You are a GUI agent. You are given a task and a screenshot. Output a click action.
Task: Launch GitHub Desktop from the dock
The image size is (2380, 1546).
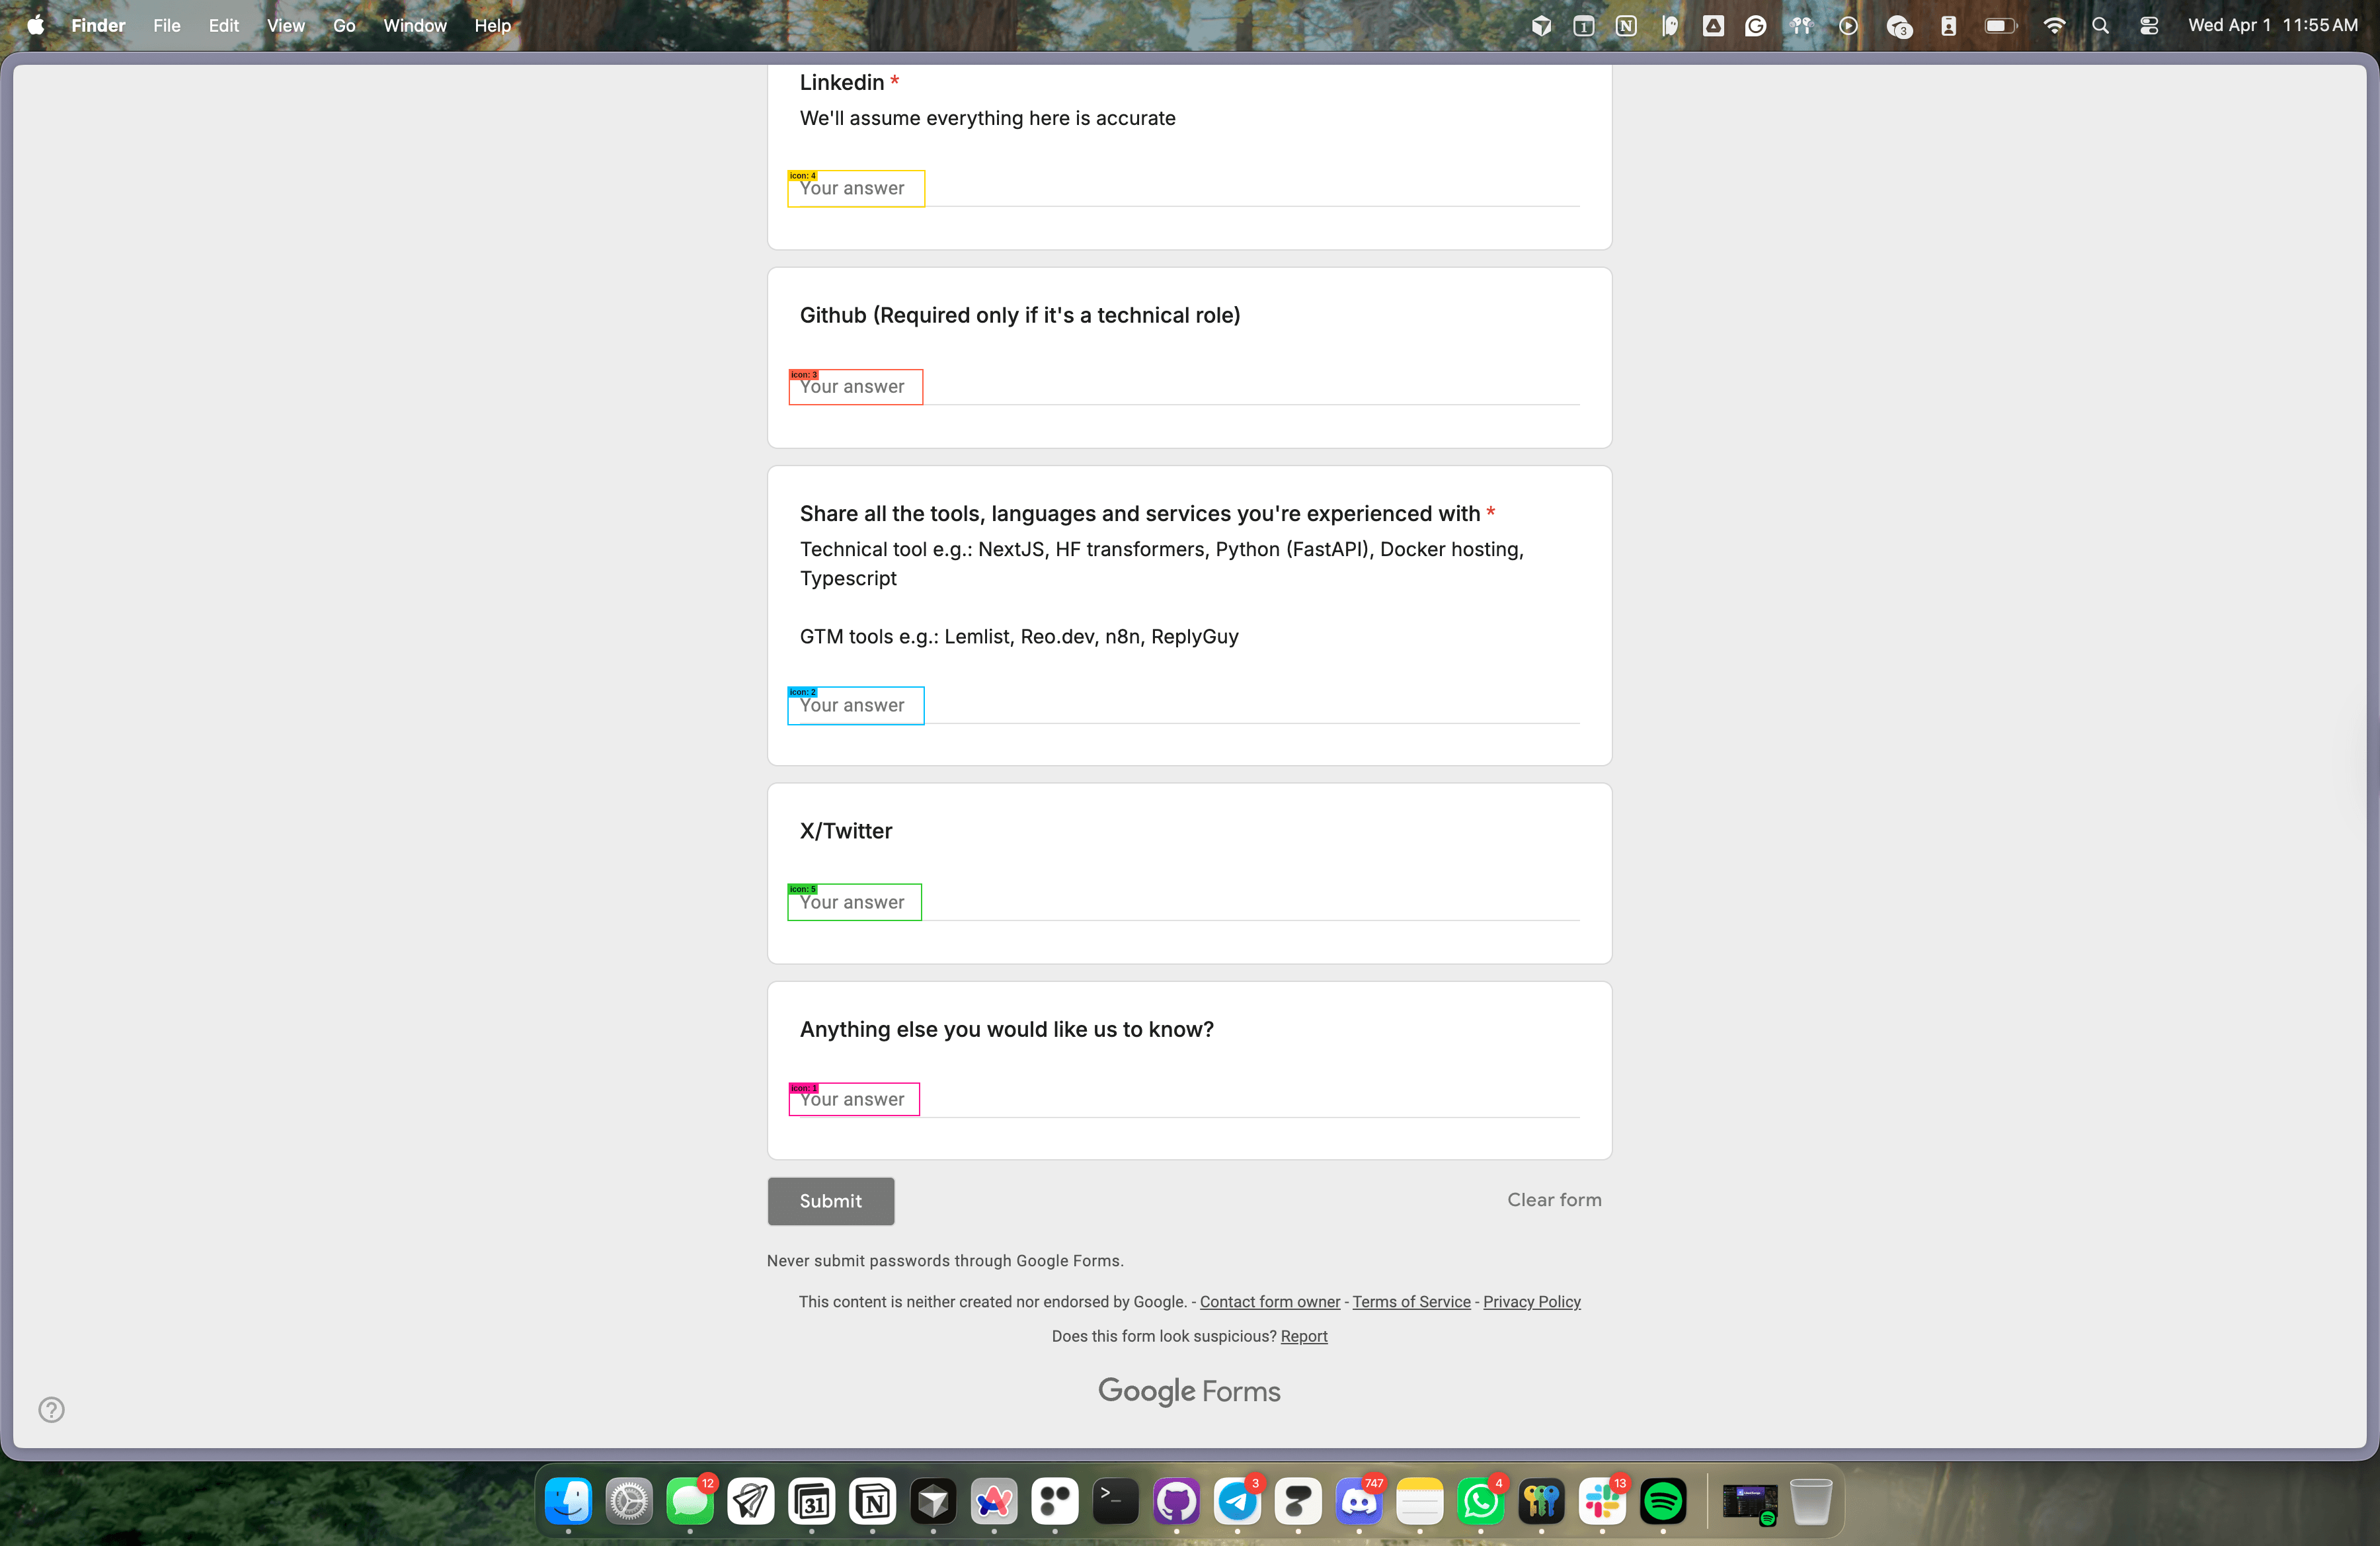[x=1176, y=1501]
